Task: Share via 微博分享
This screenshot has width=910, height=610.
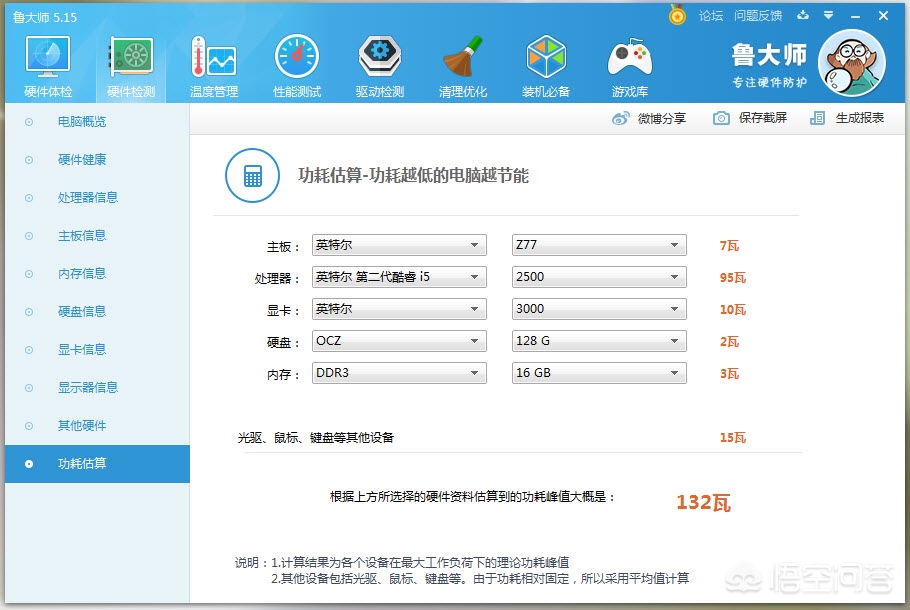Action: [x=662, y=118]
